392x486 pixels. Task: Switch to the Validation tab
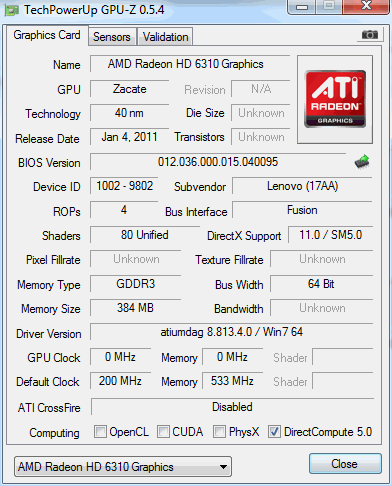(165, 37)
